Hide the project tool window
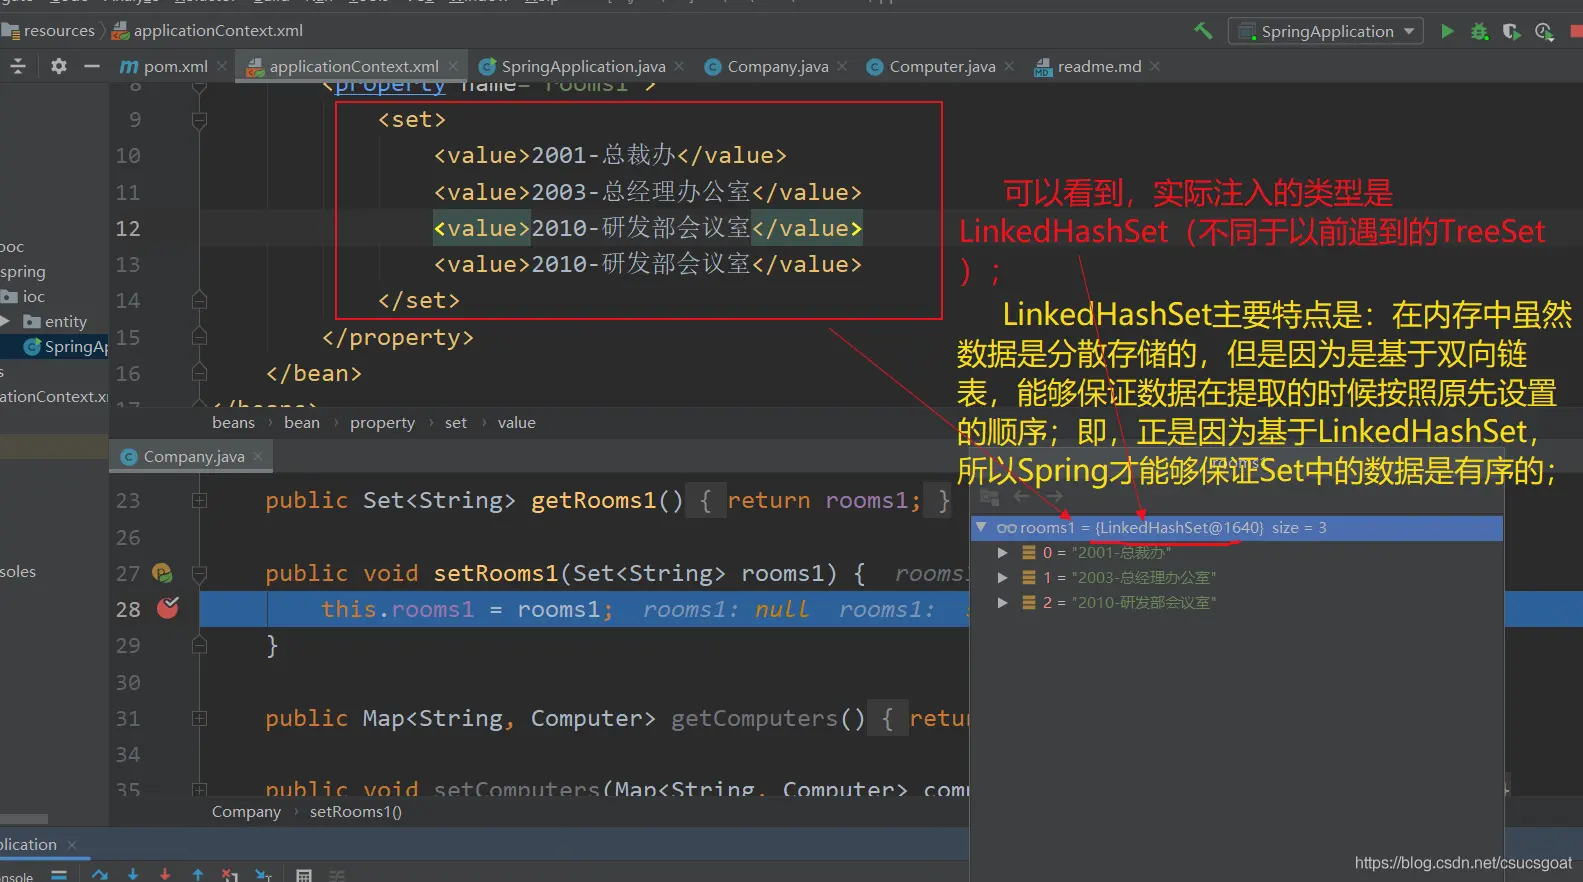The image size is (1583, 882). coord(92,66)
